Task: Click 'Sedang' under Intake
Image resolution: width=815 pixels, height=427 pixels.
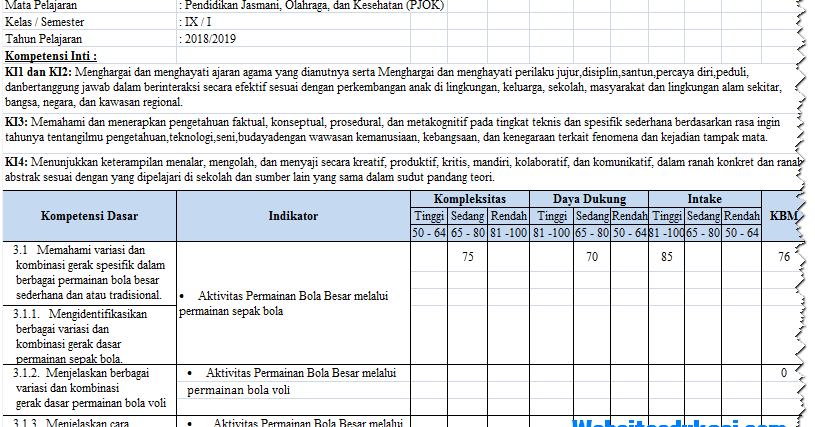Action: click(703, 216)
